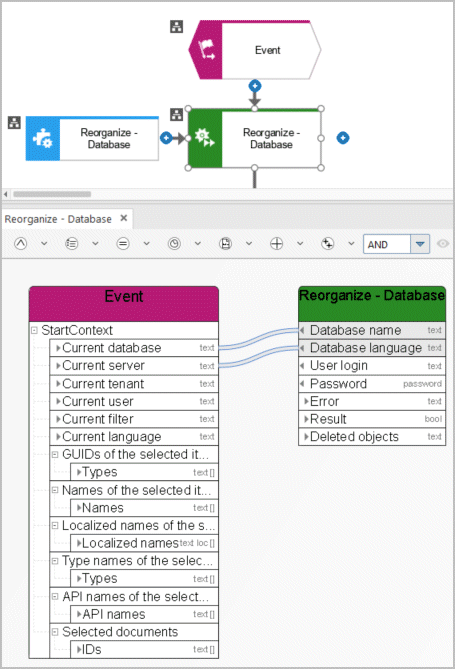
Task: Collapse the Localized names of the selected node
Action: tap(55, 526)
